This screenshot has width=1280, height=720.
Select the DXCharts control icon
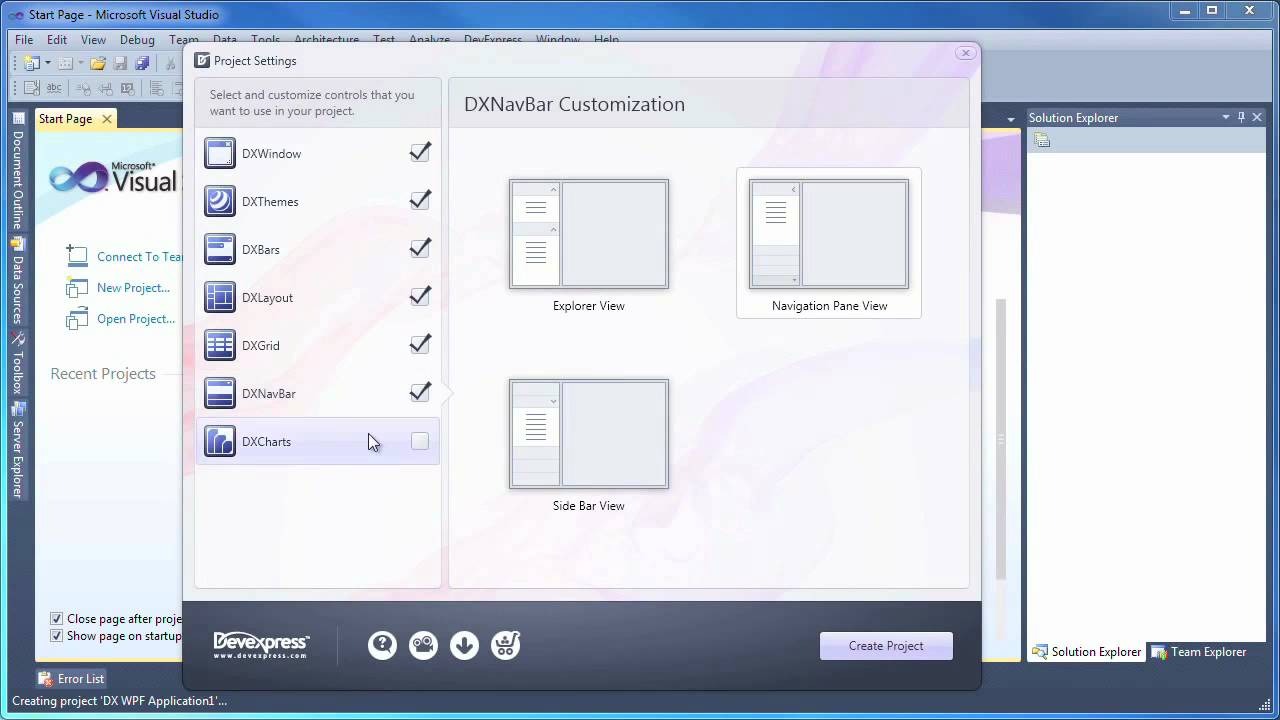[220, 441]
